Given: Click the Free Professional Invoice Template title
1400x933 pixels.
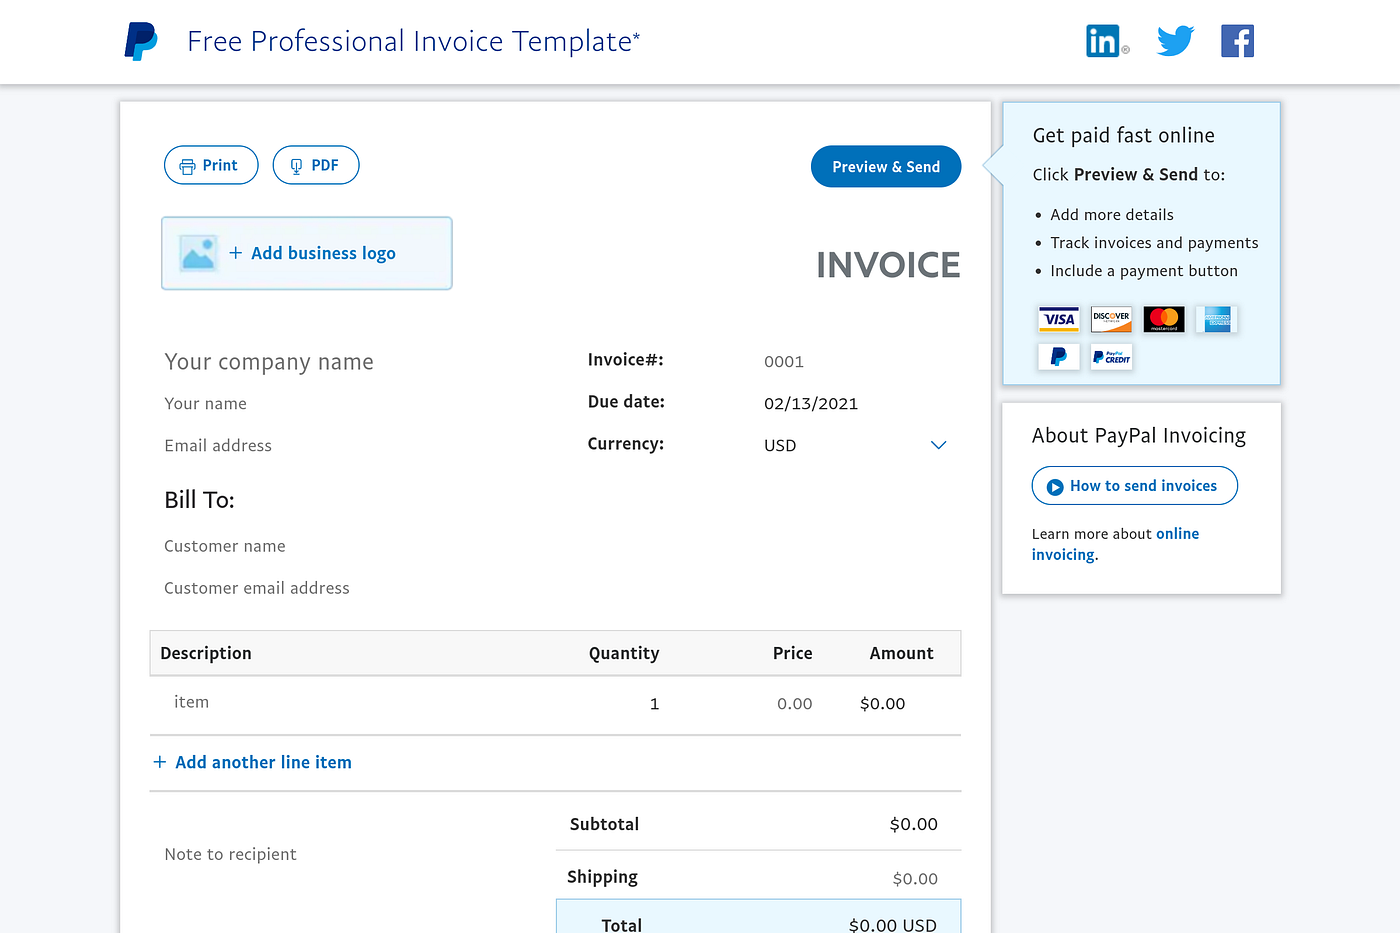Looking at the screenshot, I should [x=413, y=41].
